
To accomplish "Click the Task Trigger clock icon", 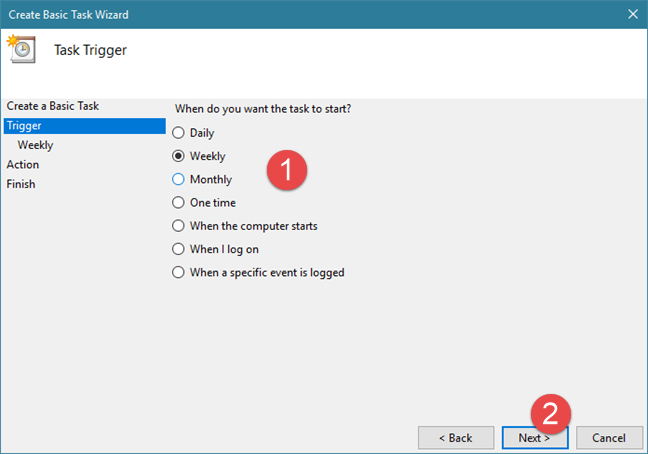I will pyautogui.click(x=20, y=49).
